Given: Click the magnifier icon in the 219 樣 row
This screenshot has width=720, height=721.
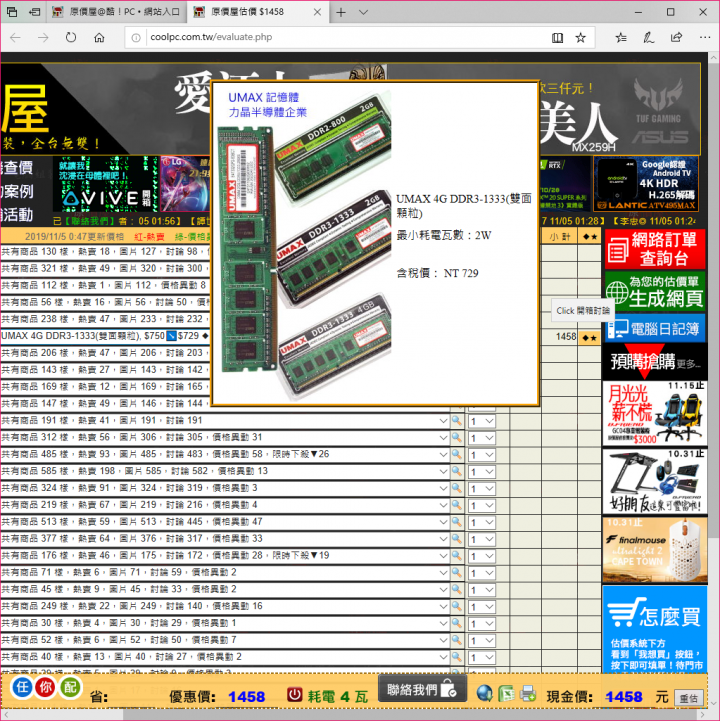Looking at the screenshot, I should tap(457, 505).
